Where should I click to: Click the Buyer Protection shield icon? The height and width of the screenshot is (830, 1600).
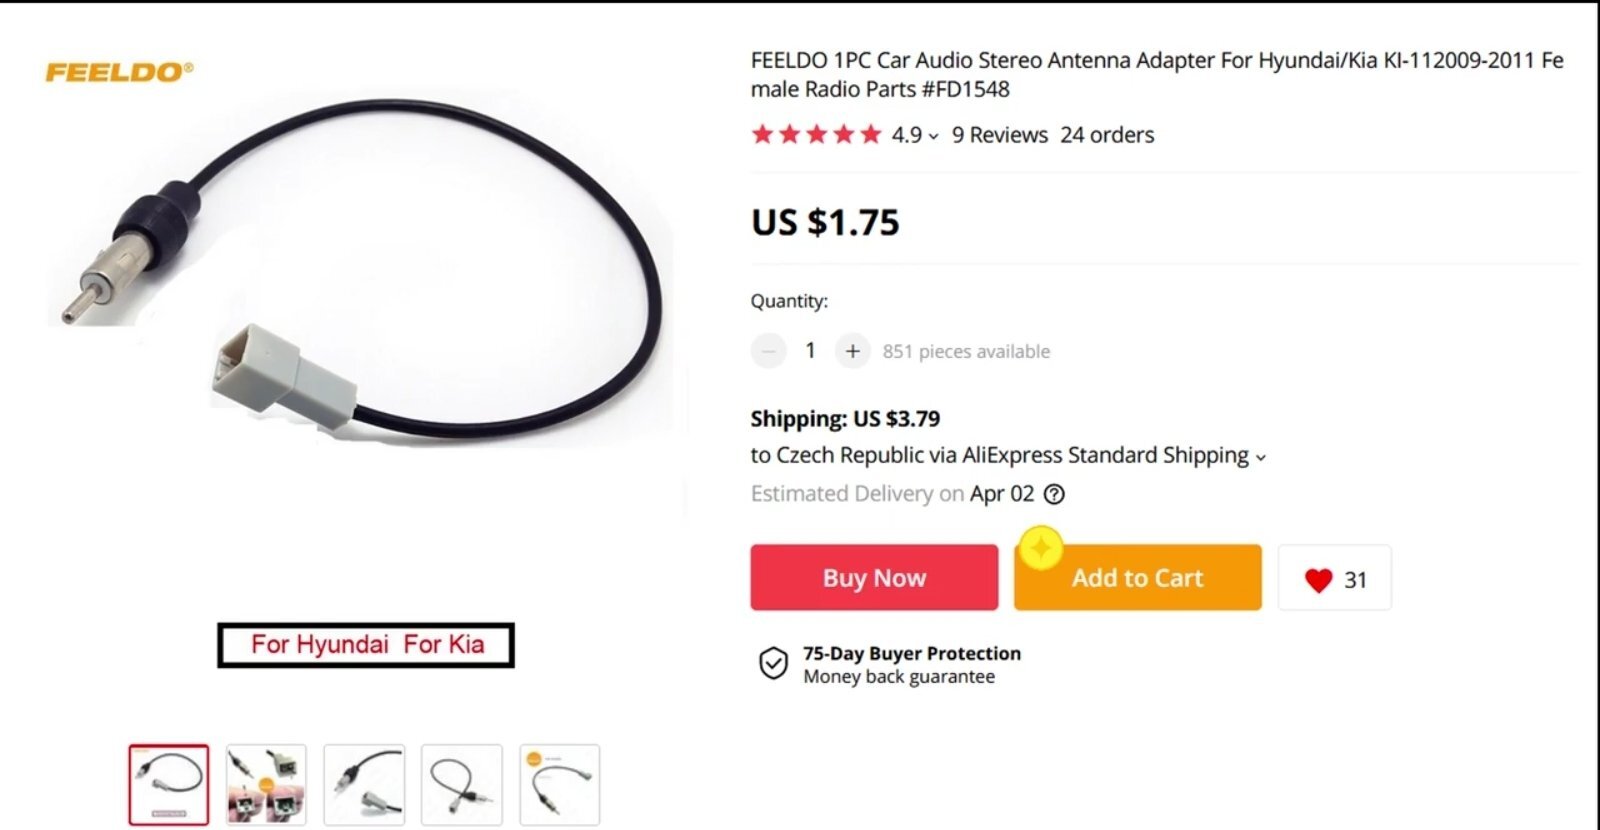click(773, 663)
